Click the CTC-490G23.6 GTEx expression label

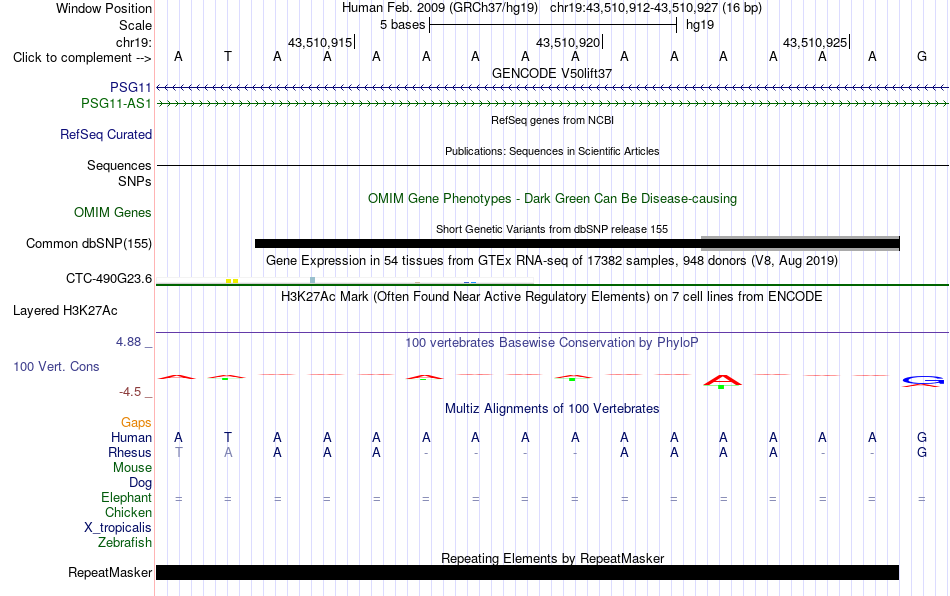[x=109, y=279]
